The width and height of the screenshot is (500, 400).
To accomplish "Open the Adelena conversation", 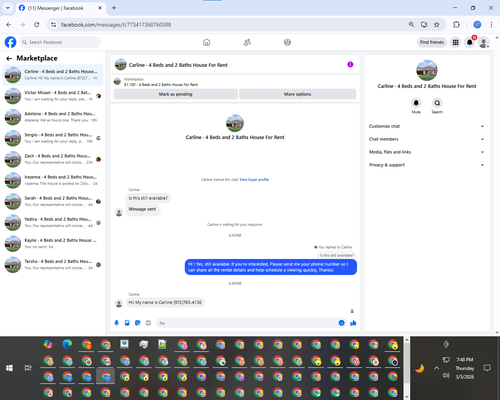I will tap(53, 117).
